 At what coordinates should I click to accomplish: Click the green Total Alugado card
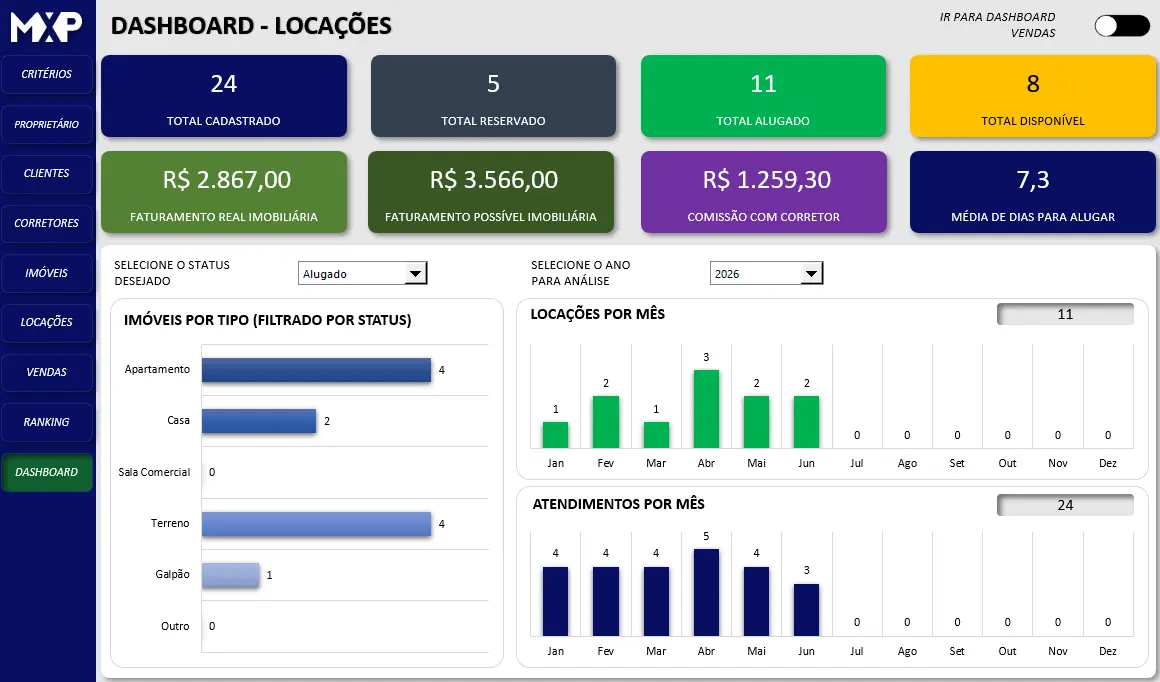click(x=763, y=96)
